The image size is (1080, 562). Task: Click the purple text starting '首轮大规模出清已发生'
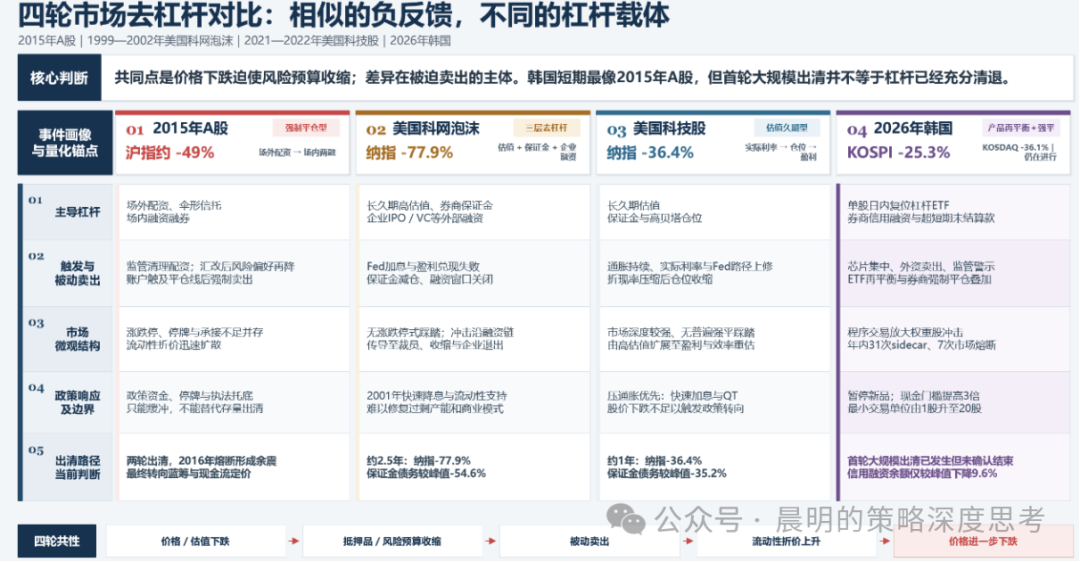click(930, 467)
